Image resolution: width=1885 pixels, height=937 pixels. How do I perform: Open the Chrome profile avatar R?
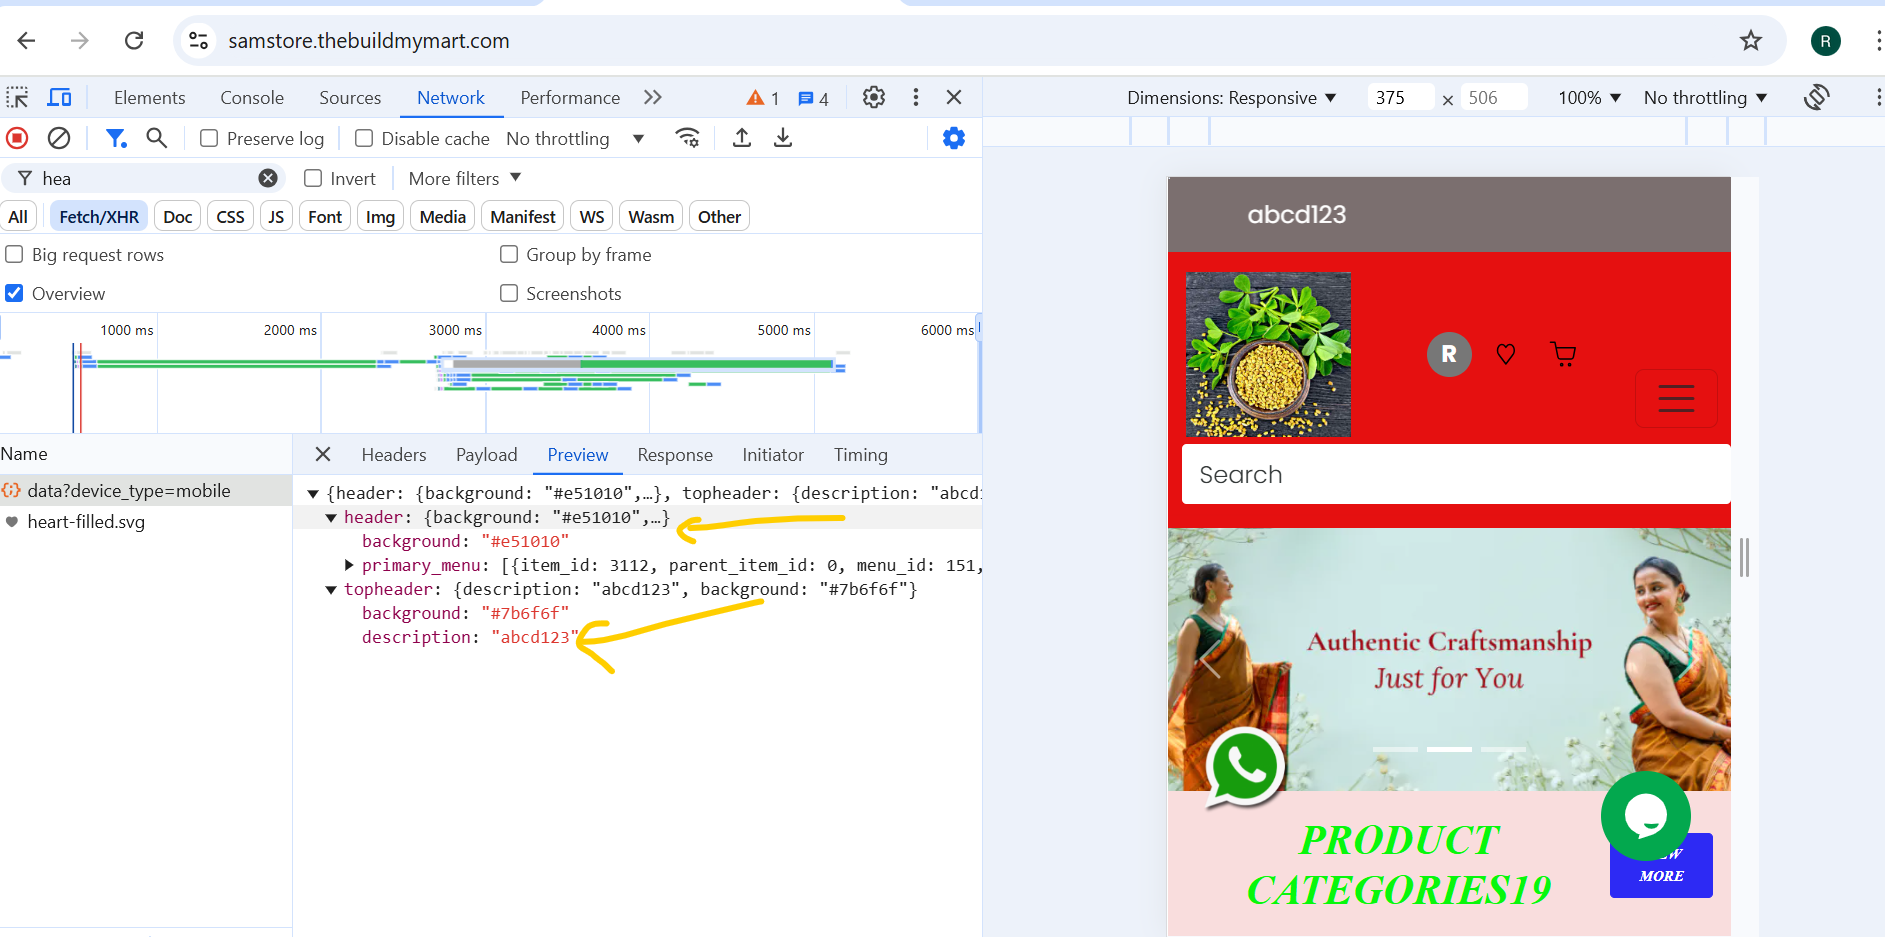pos(1825,41)
